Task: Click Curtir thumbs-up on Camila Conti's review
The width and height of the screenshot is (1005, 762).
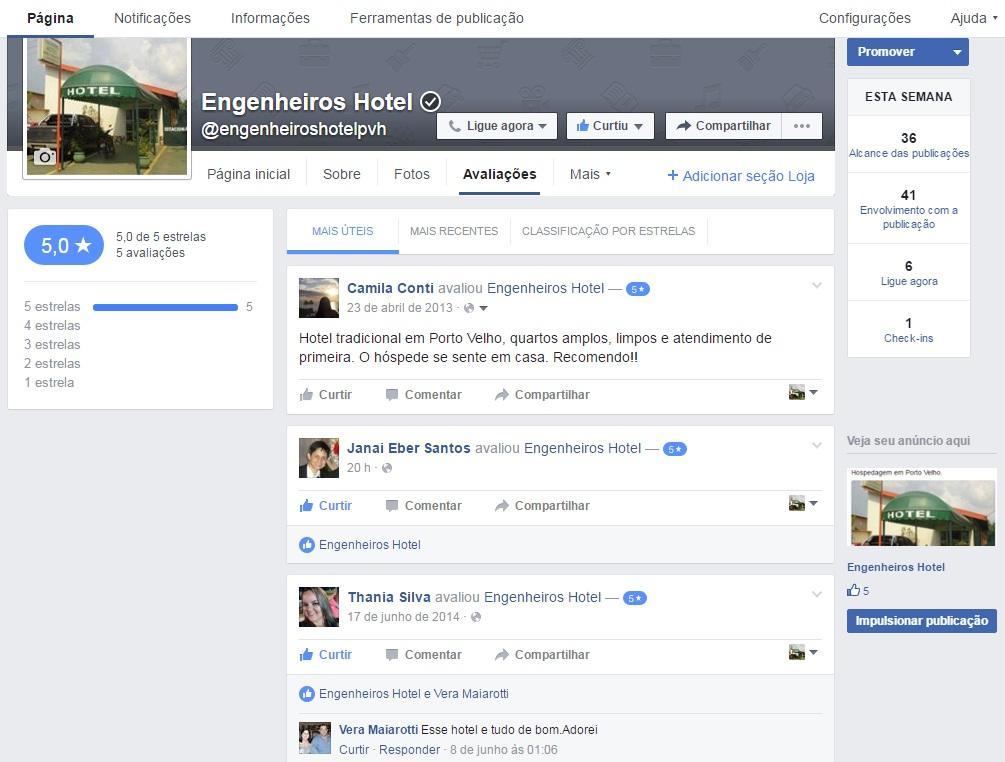Action: tap(326, 395)
